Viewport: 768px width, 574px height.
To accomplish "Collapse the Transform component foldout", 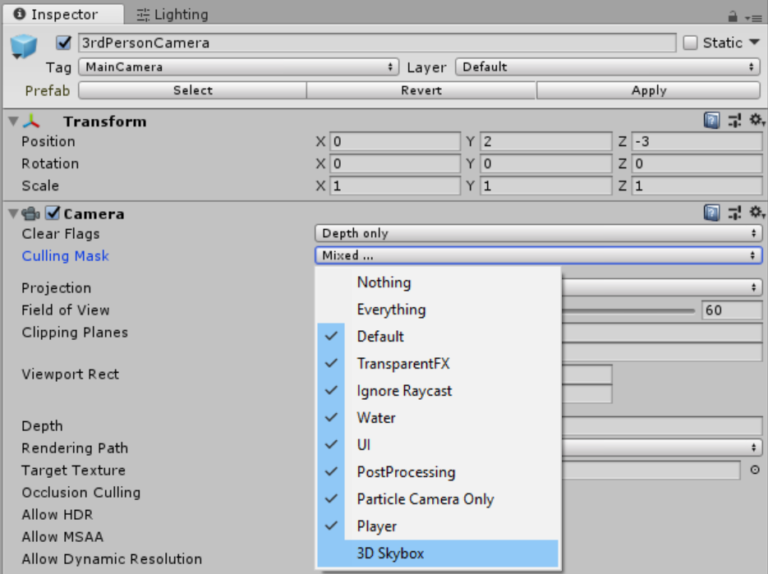I will (x=13, y=121).
